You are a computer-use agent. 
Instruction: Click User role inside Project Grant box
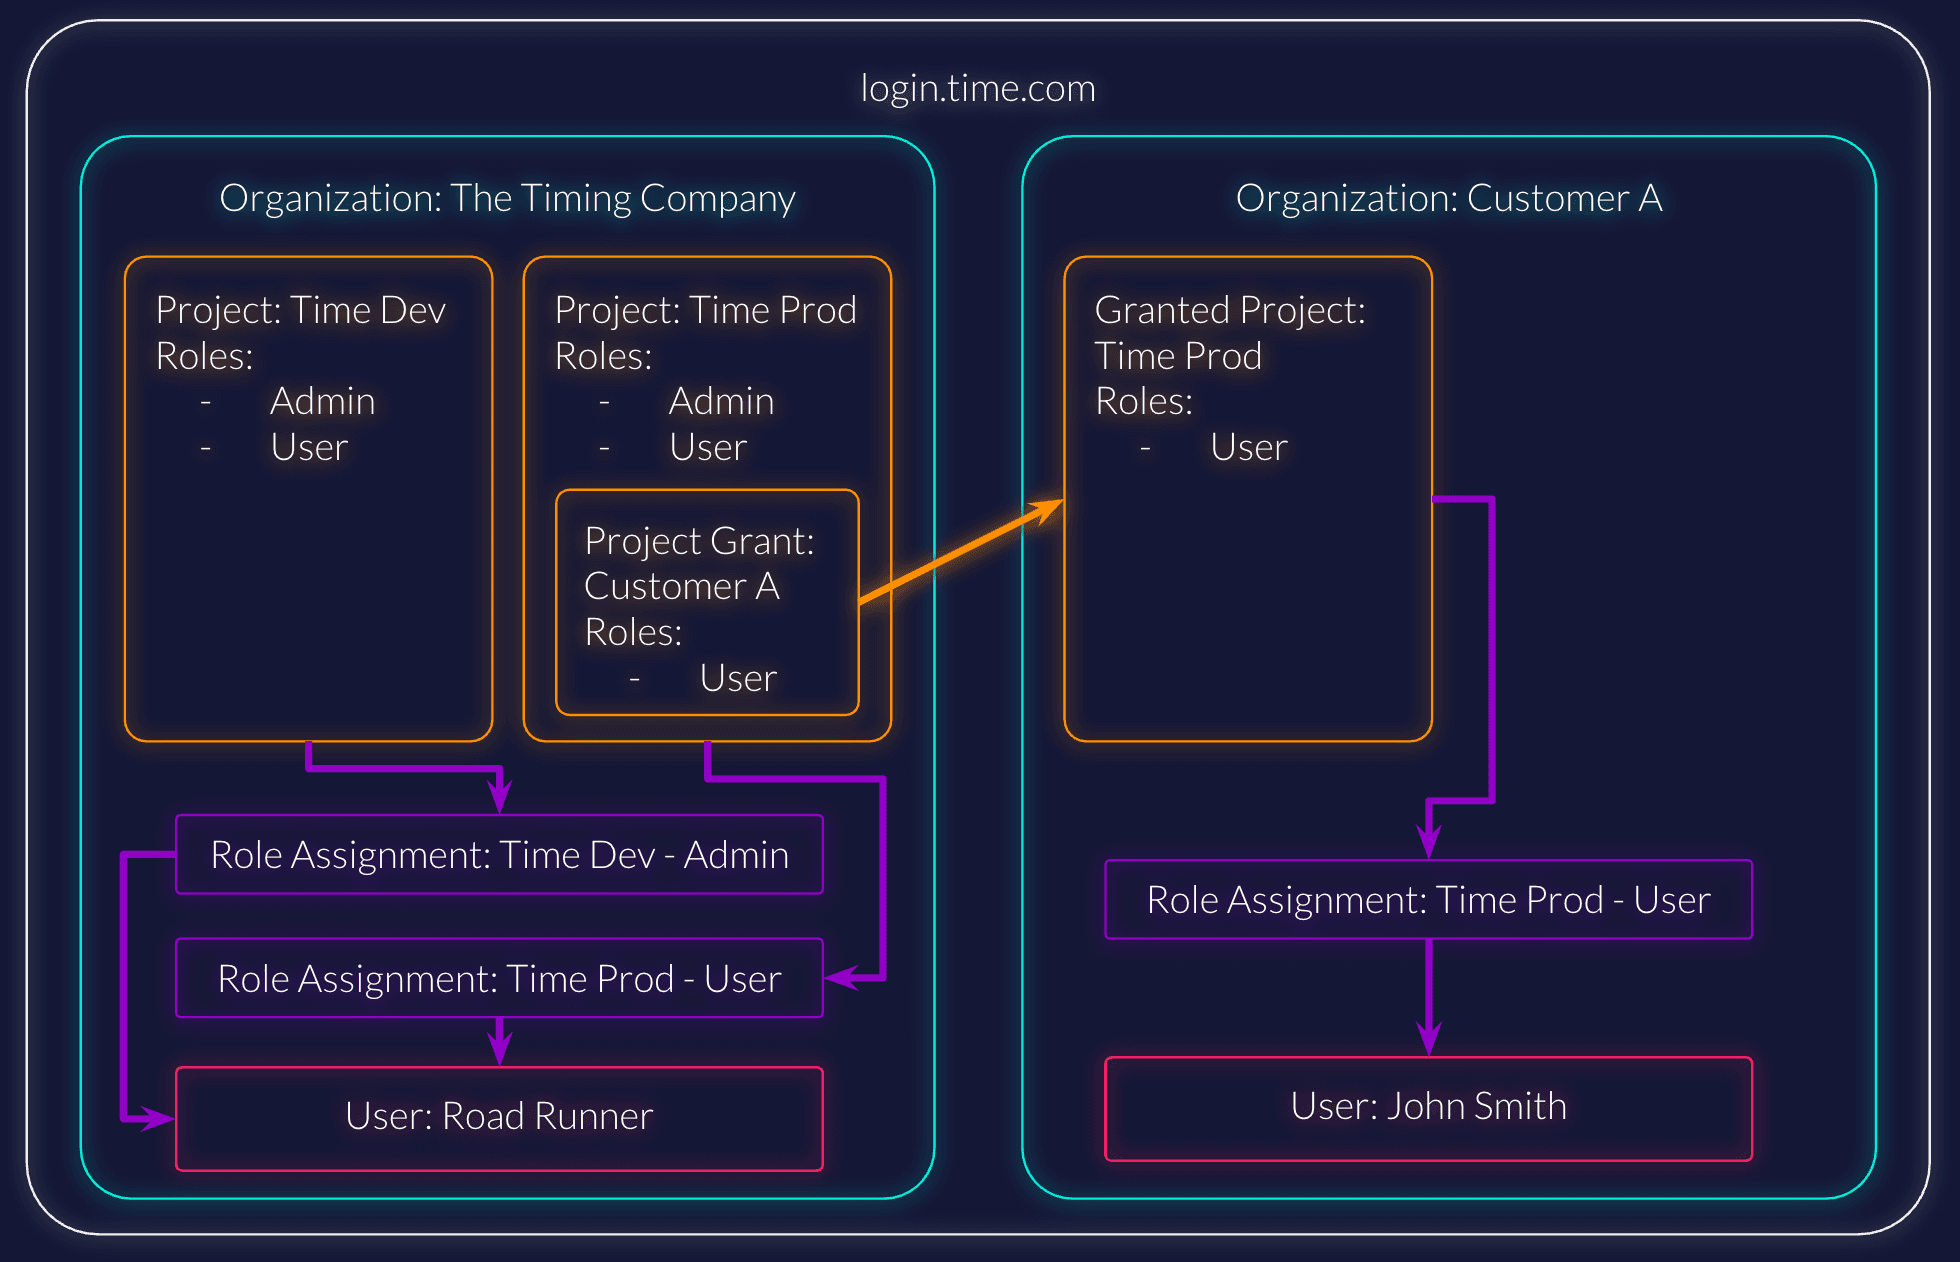(738, 678)
